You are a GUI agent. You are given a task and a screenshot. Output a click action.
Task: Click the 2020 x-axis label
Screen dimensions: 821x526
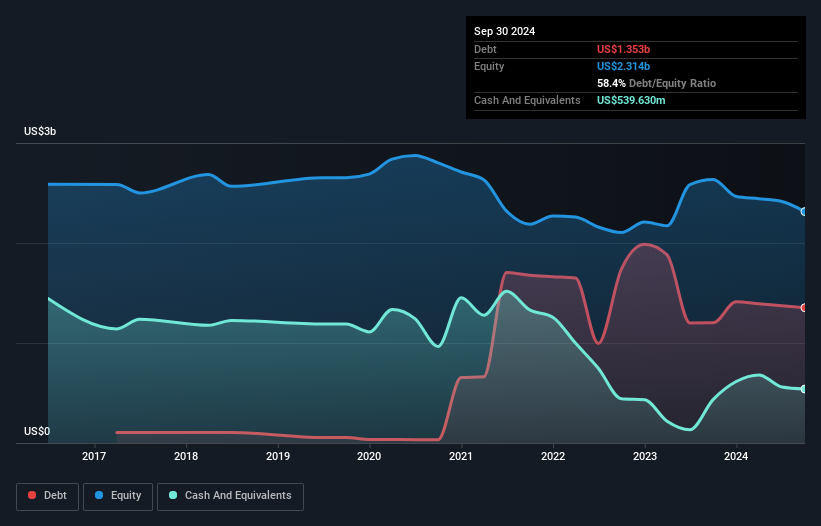point(369,456)
